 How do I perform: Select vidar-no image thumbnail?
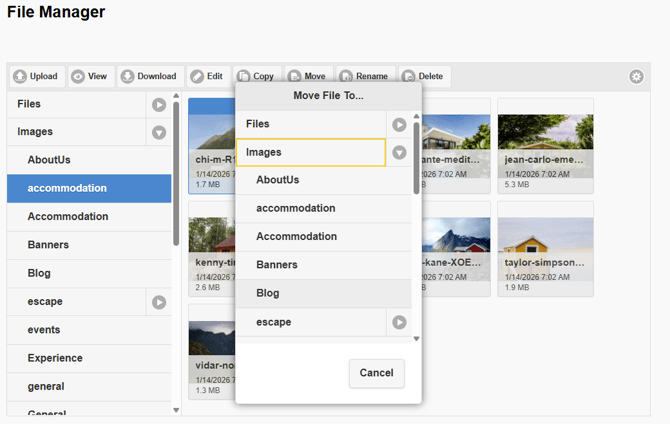point(212,352)
